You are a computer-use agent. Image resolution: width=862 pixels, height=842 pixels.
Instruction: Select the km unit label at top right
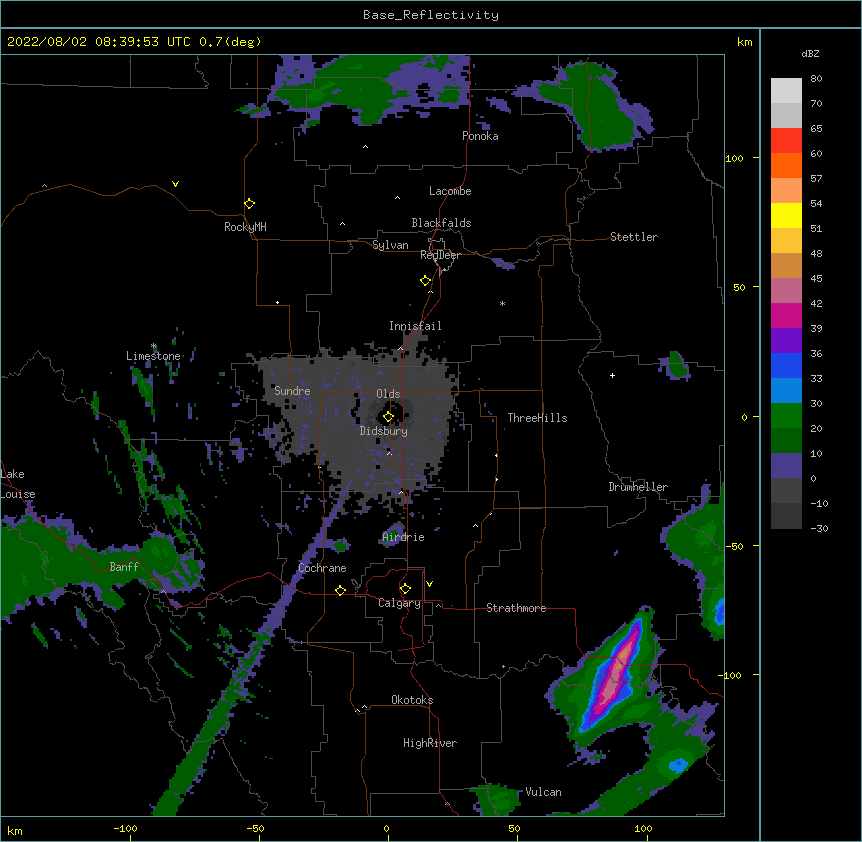coord(745,42)
